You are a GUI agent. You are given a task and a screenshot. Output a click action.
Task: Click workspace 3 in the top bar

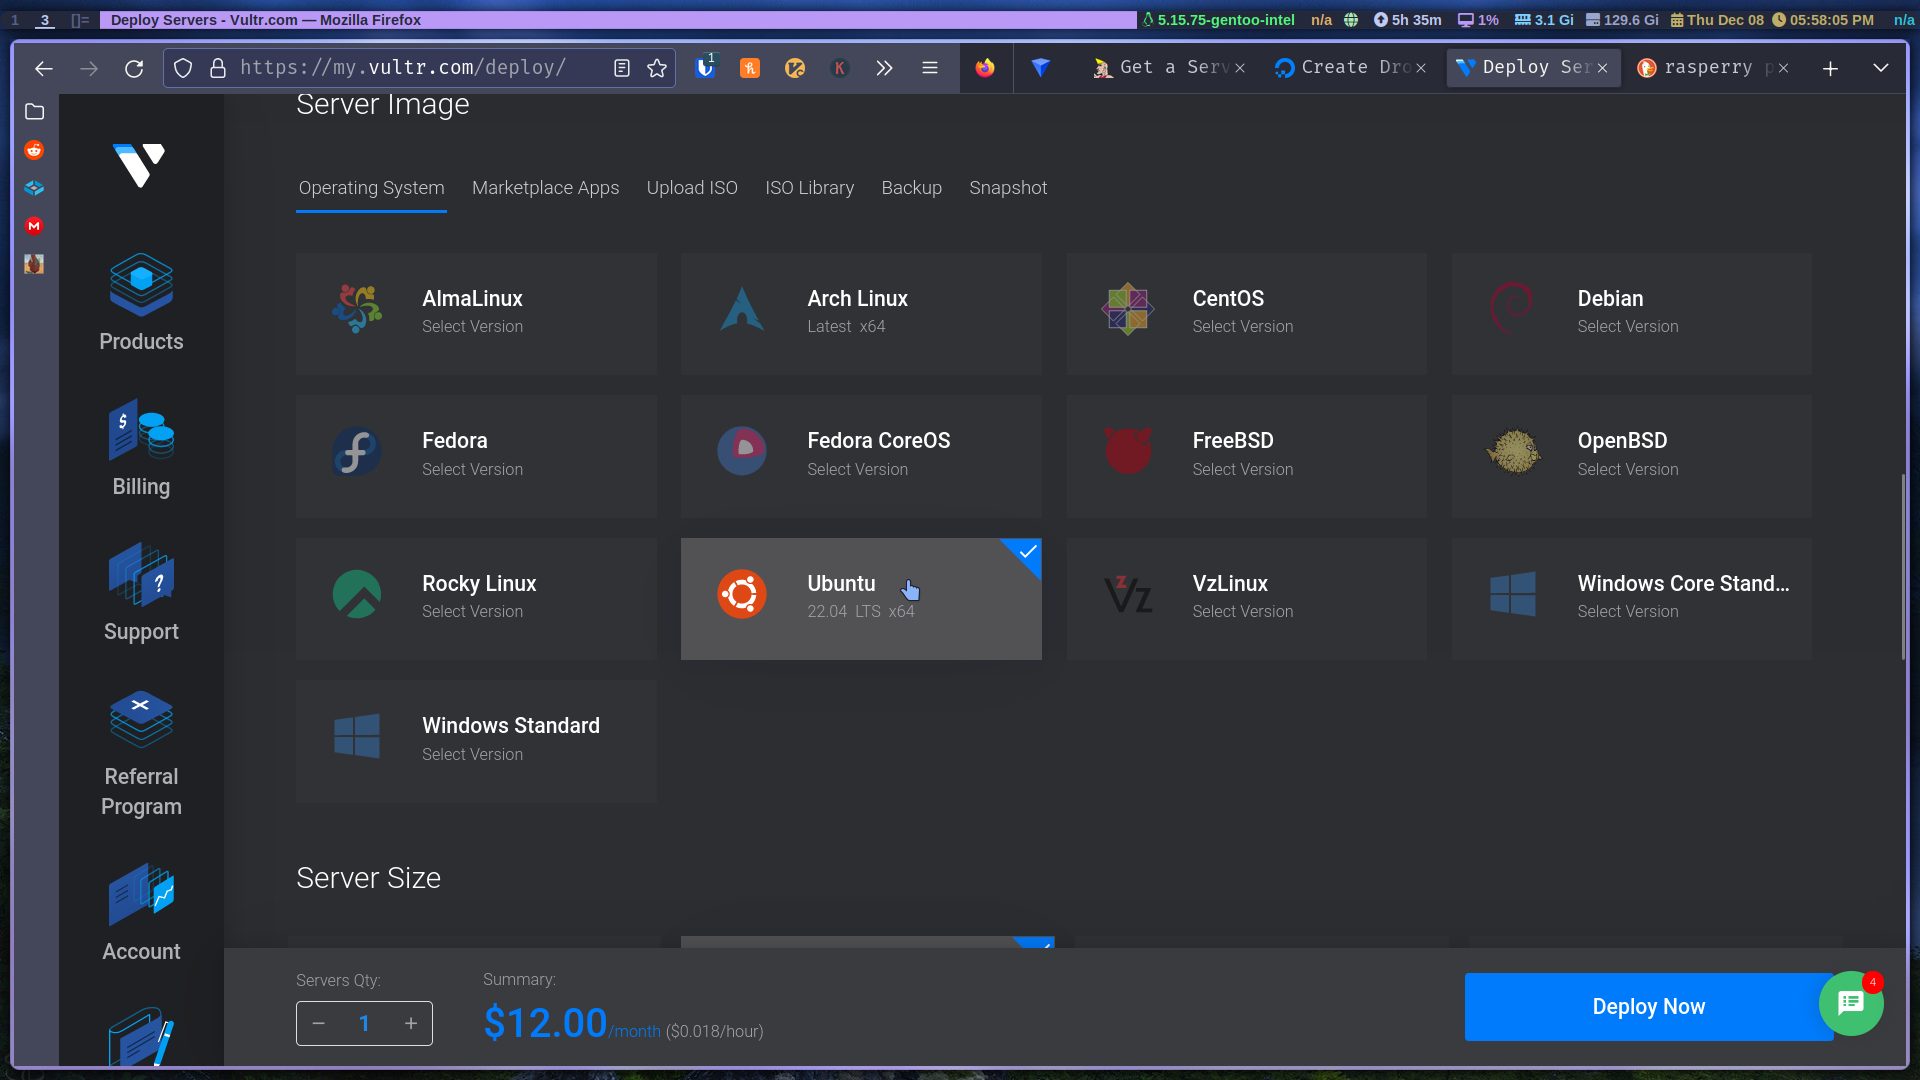point(44,20)
